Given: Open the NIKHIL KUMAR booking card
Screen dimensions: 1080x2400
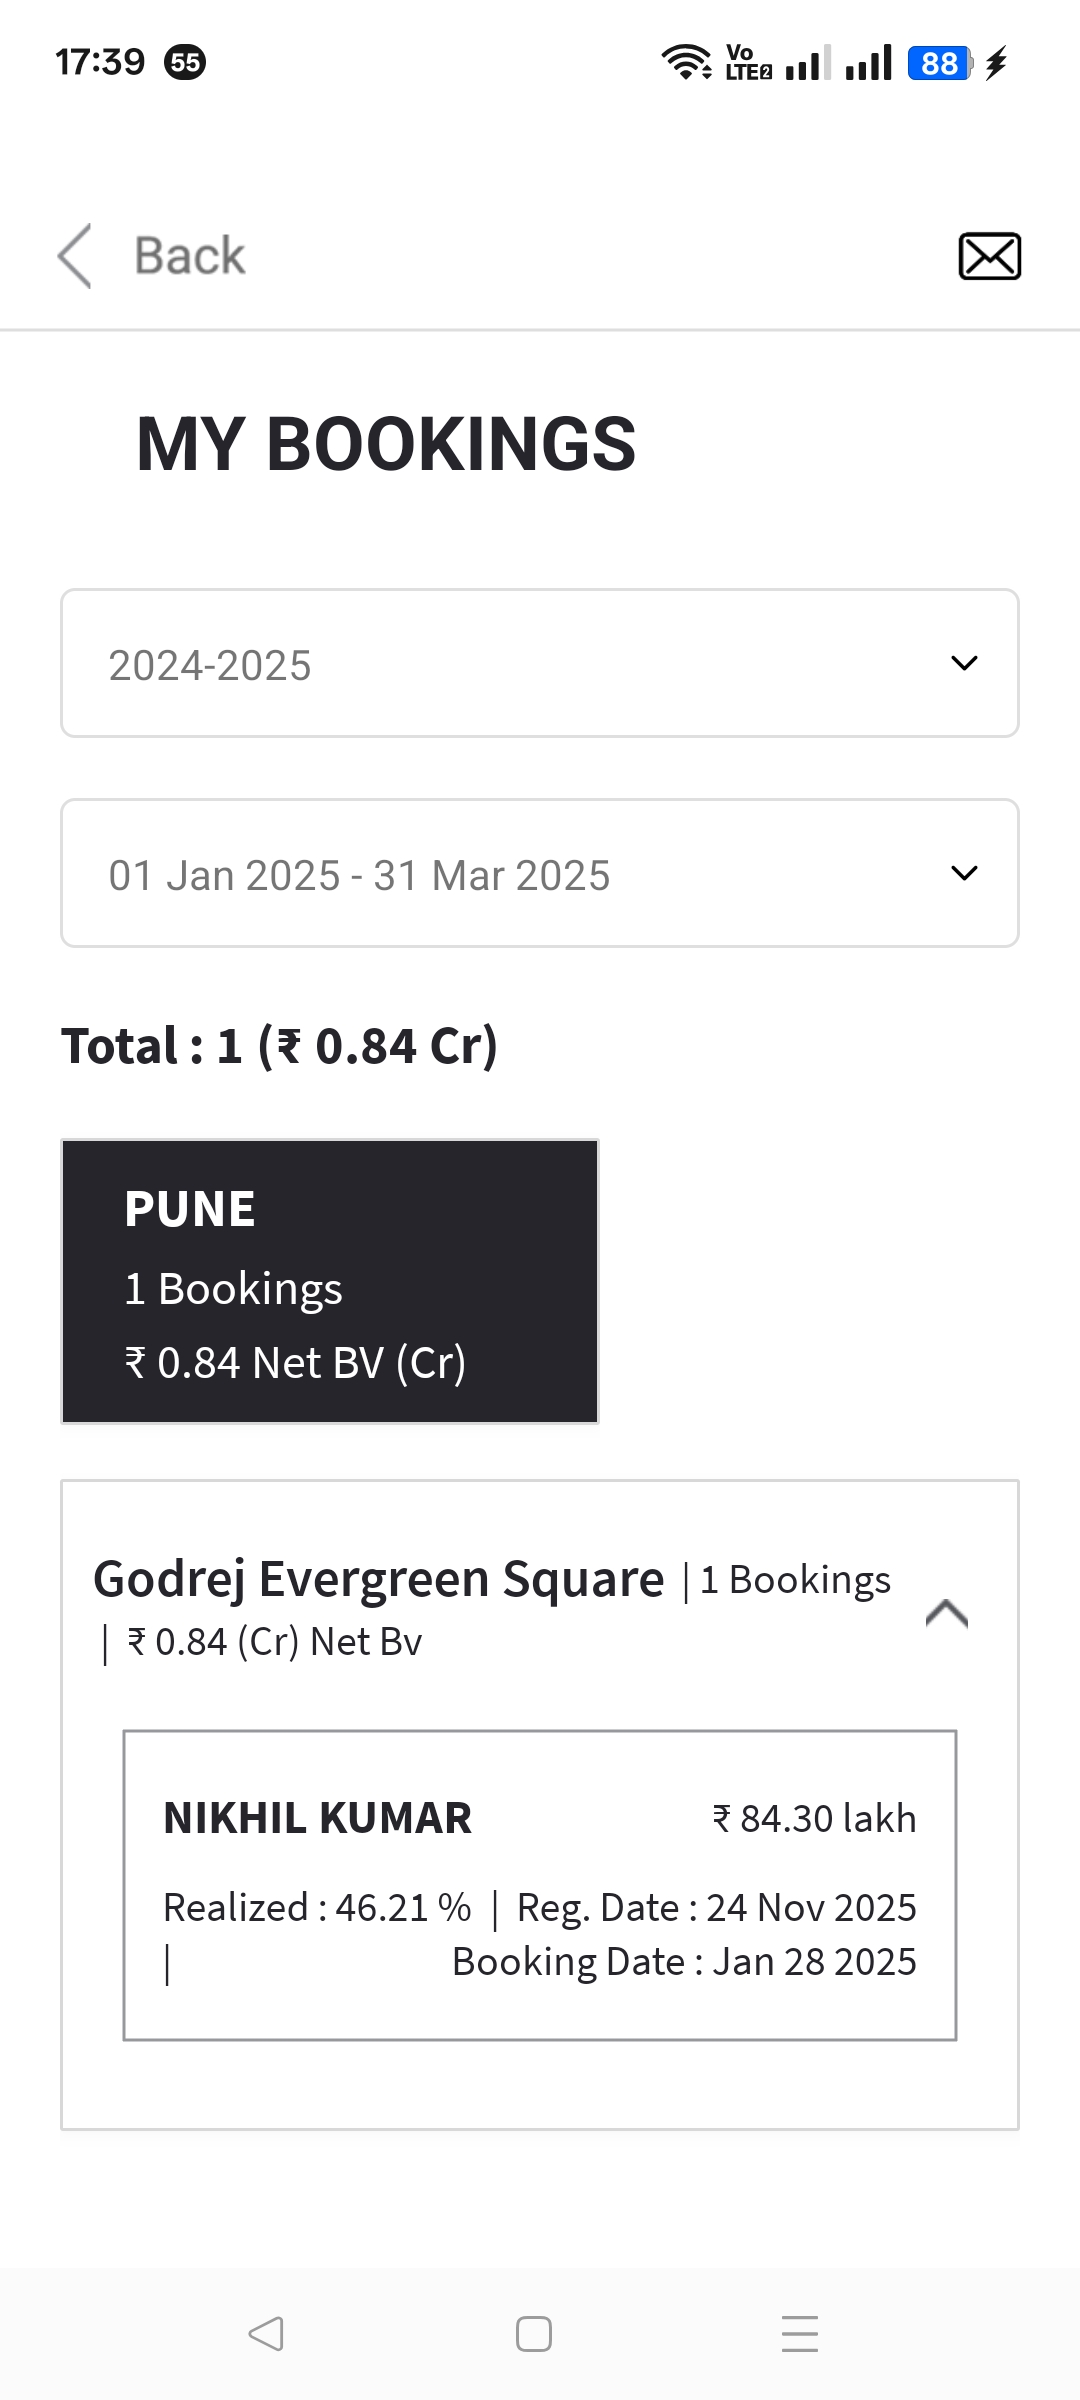Looking at the screenshot, I should click(540, 1885).
